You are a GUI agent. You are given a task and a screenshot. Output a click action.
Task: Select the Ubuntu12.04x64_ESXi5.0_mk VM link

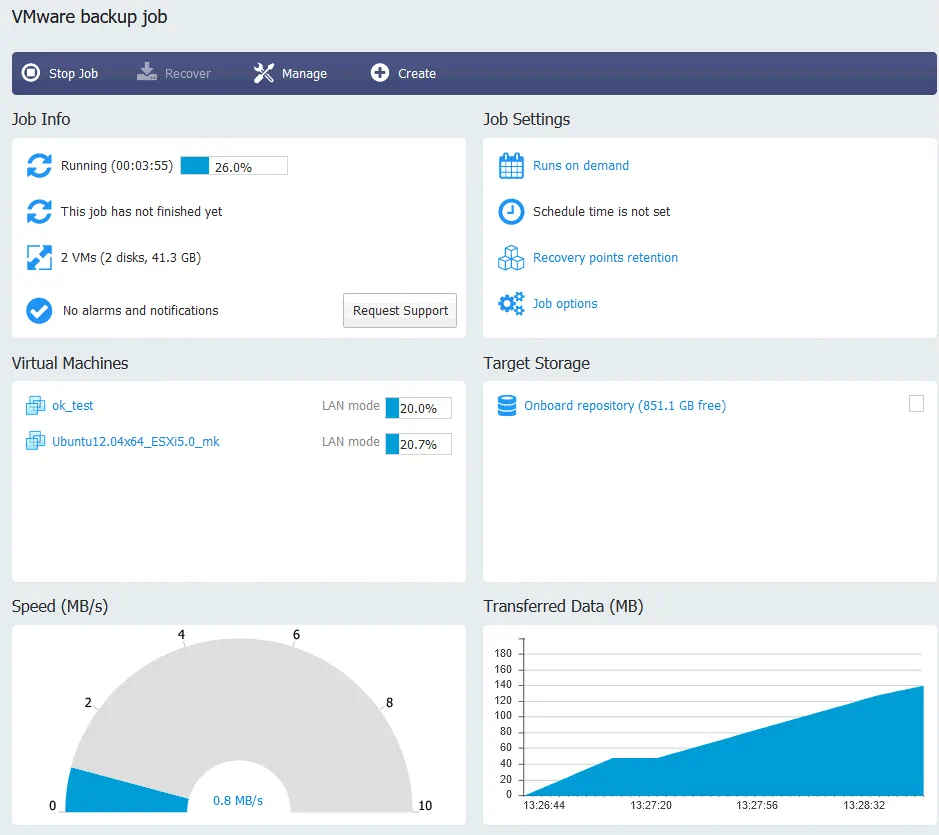point(135,441)
